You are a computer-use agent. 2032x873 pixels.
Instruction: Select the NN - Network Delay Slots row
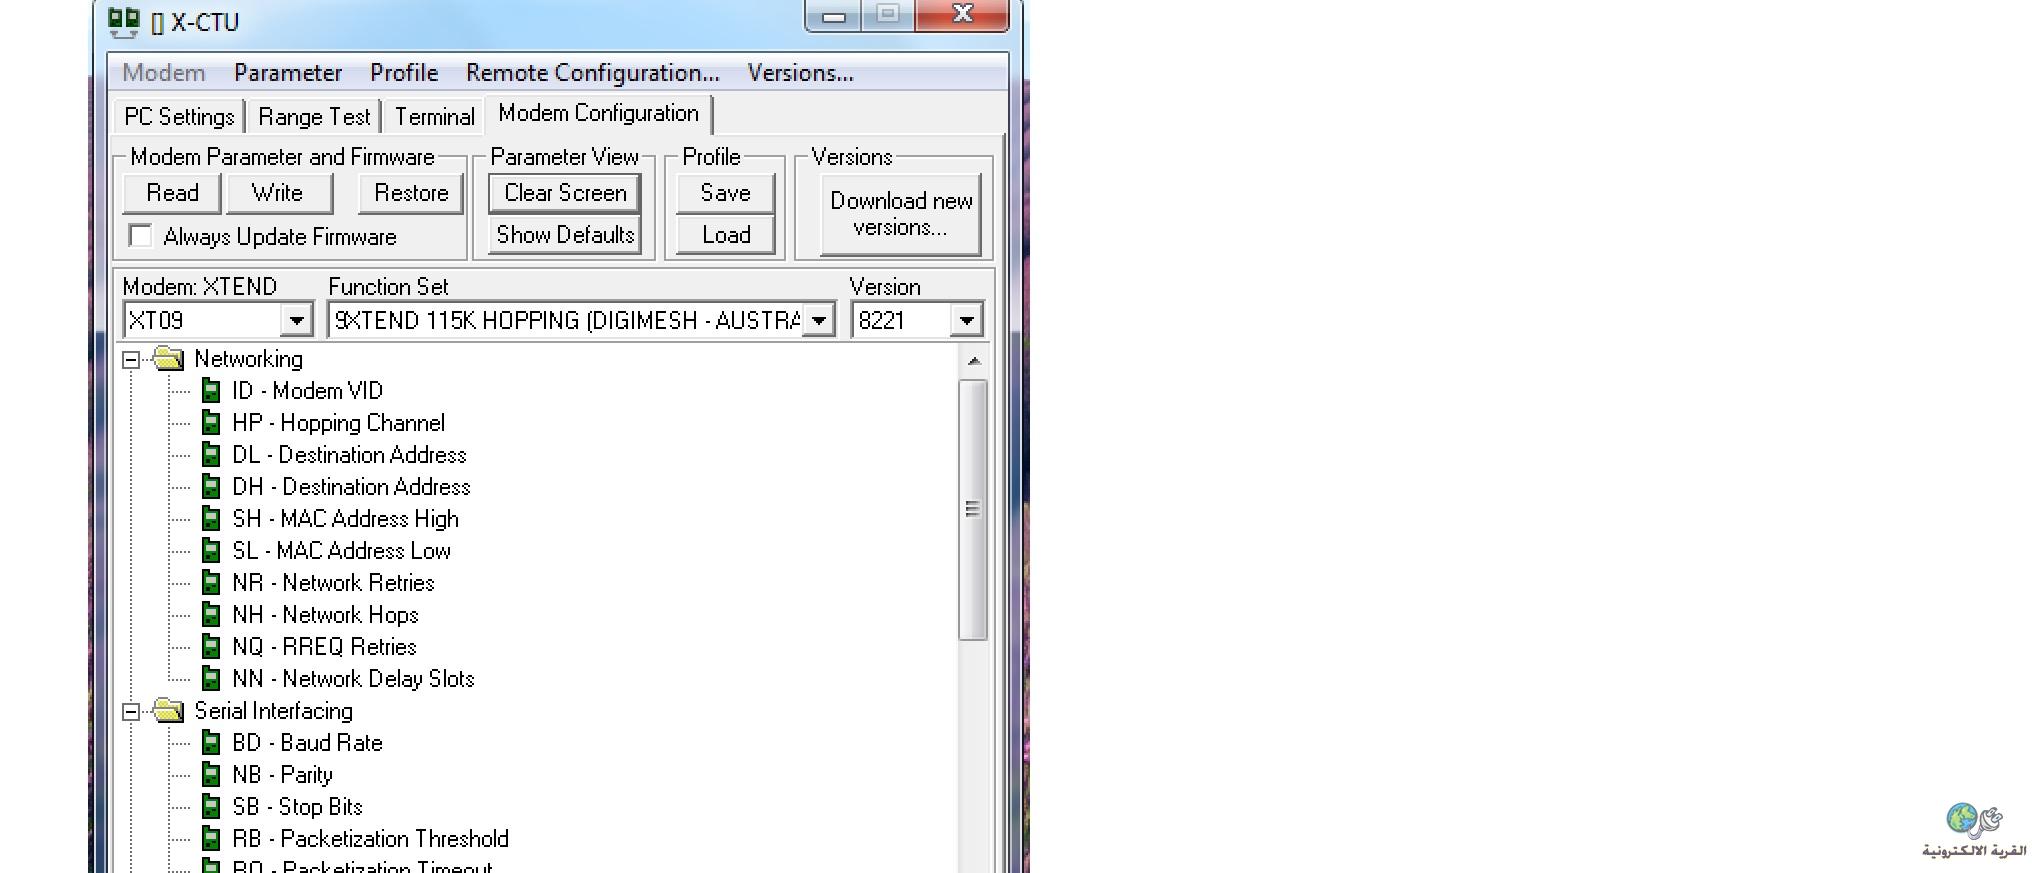(353, 679)
